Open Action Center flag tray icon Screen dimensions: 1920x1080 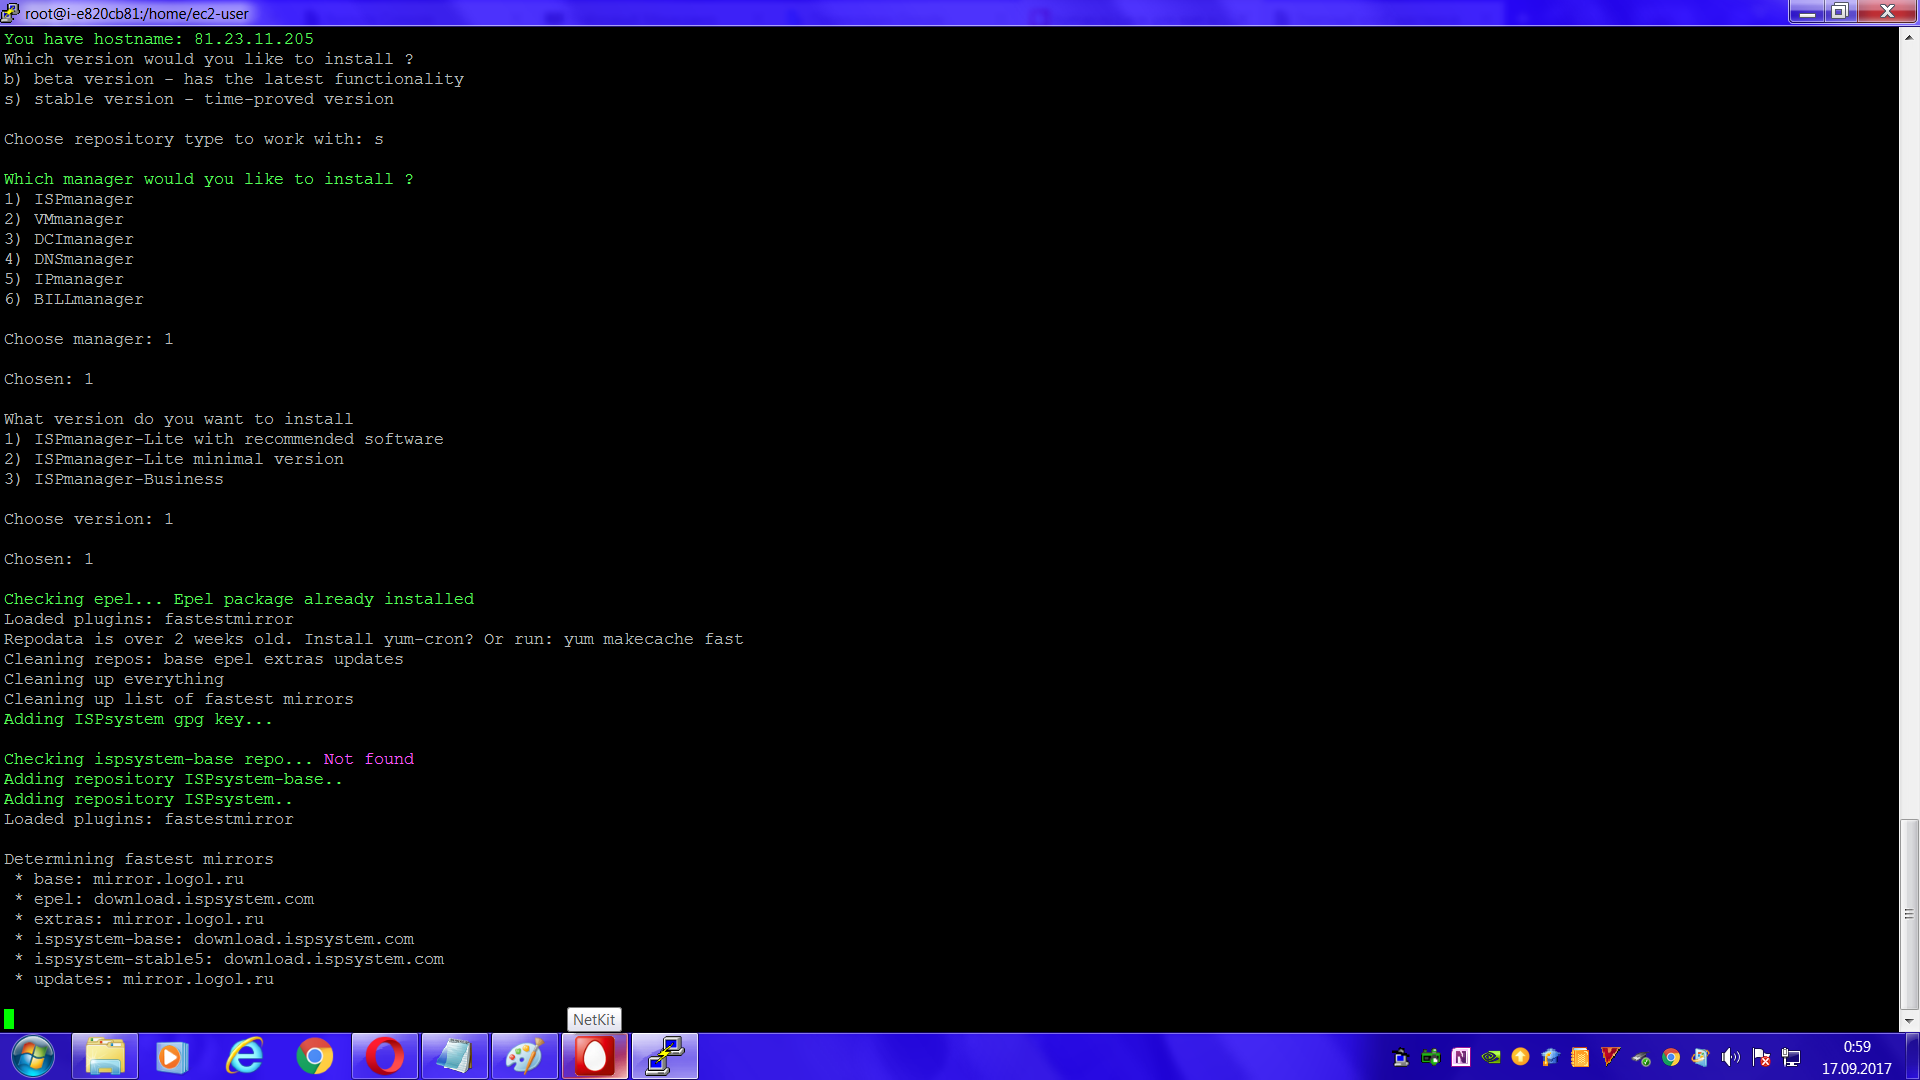click(1761, 1057)
